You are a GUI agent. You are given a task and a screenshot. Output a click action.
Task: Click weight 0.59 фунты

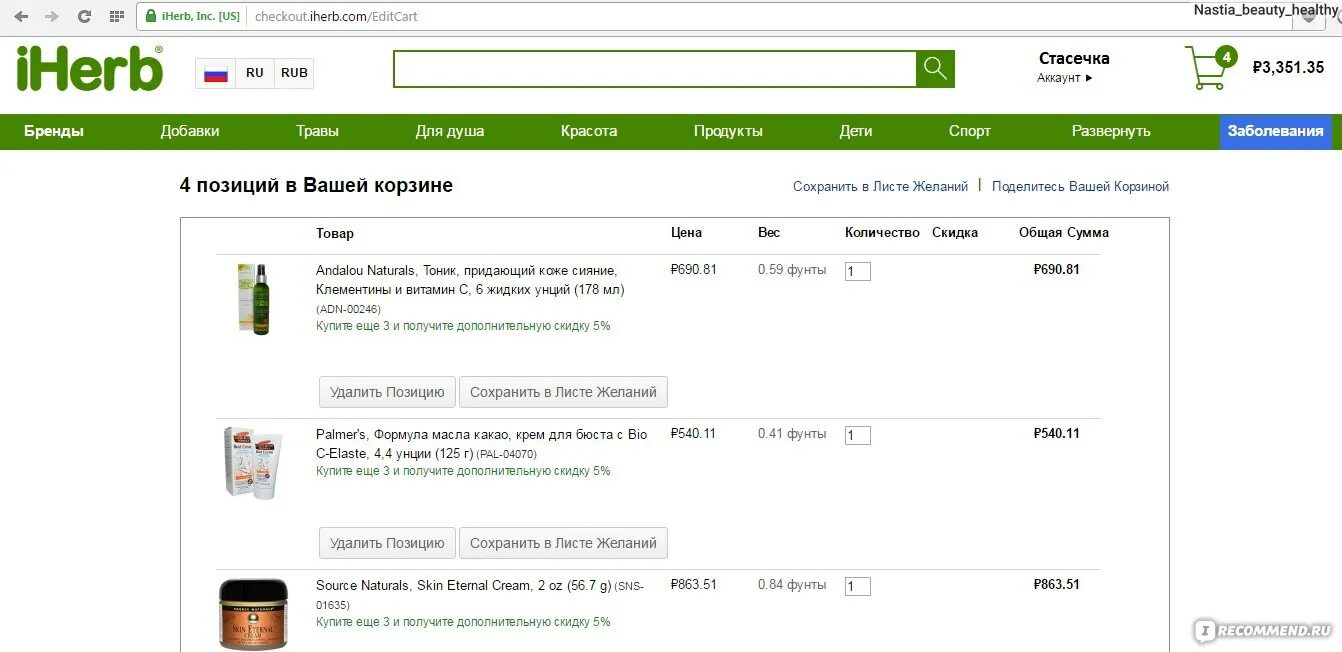coord(792,269)
